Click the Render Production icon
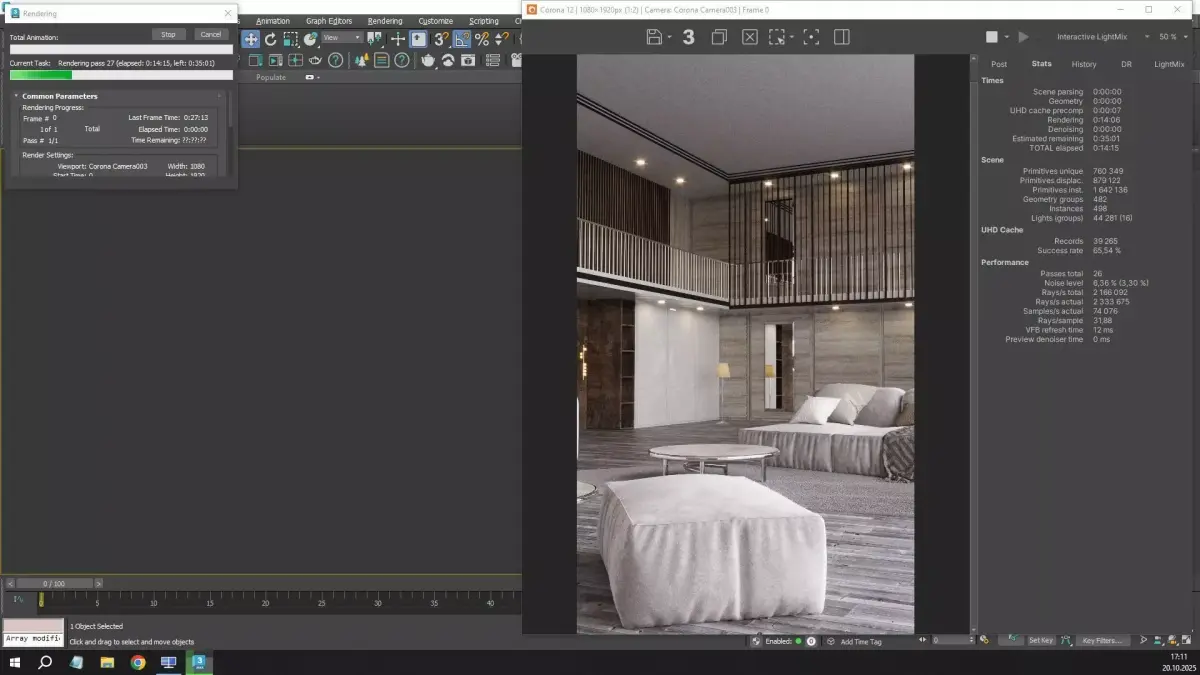The width and height of the screenshot is (1200, 675). (x=468, y=60)
